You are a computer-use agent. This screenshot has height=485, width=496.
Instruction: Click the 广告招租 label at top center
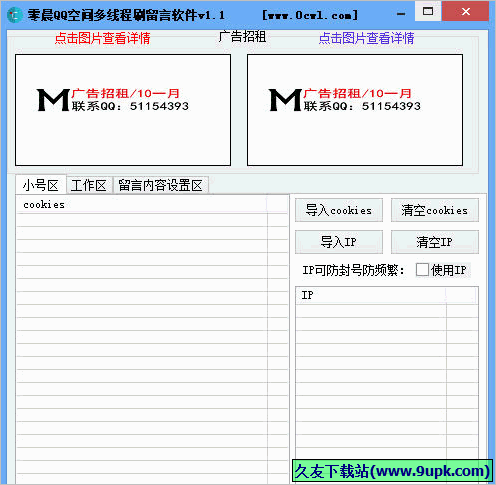[x=242, y=36]
